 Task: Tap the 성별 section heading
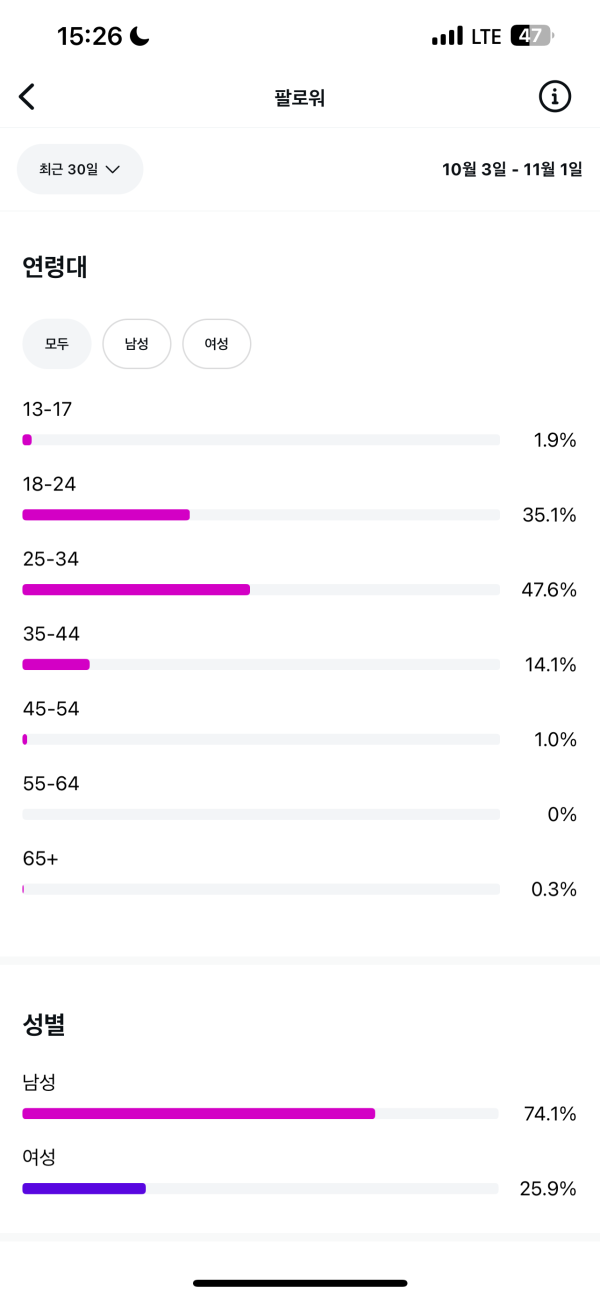pyautogui.click(x=44, y=1024)
